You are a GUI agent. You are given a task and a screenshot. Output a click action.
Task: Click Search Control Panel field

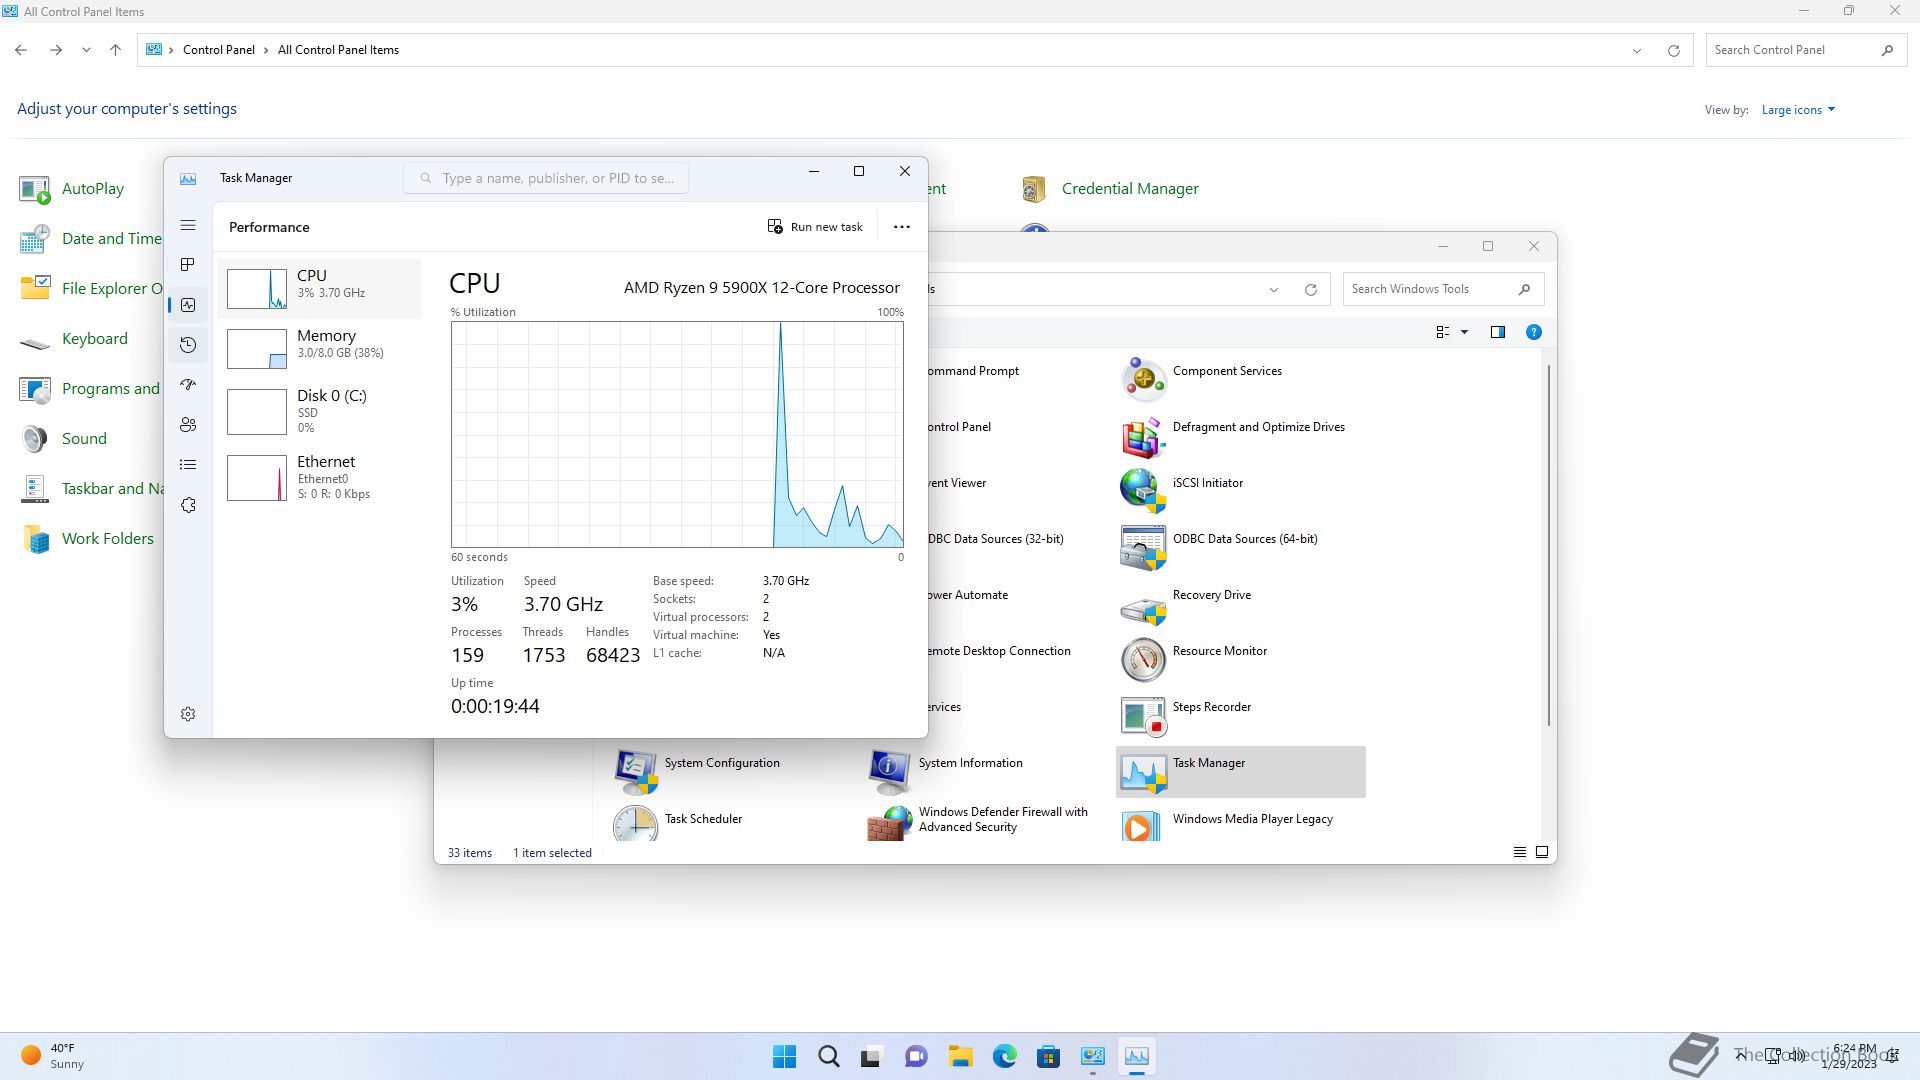tap(1804, 50)
